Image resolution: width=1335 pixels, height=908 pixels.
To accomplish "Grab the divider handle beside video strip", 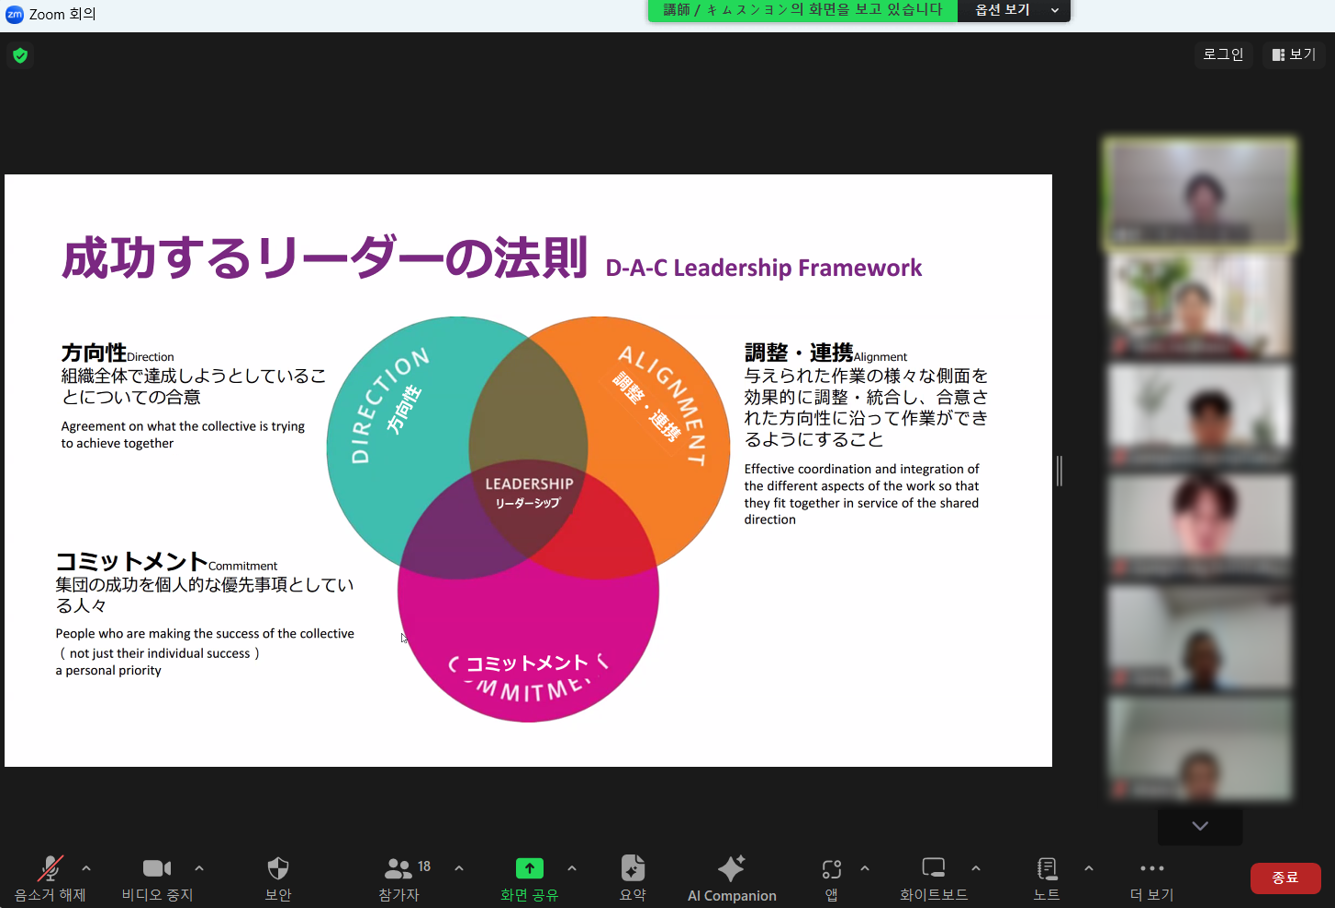I will tap(1059, 471).
